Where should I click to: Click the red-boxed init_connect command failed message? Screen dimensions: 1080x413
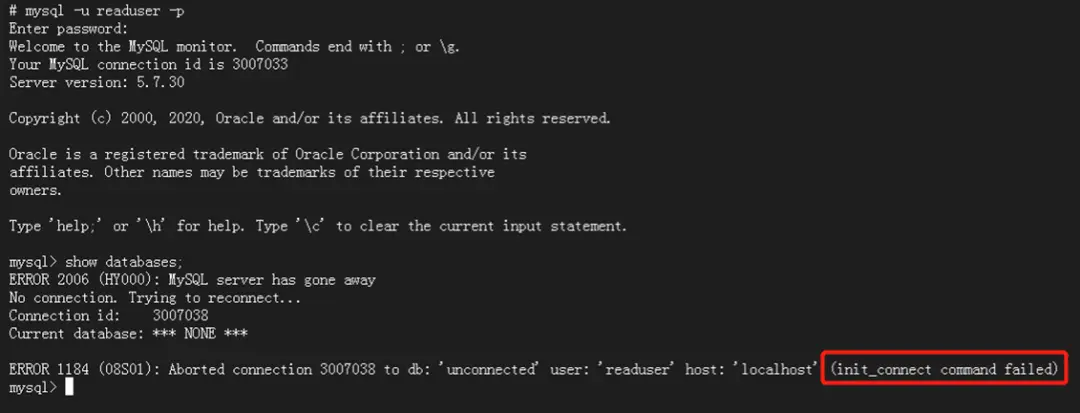[943, 369]
